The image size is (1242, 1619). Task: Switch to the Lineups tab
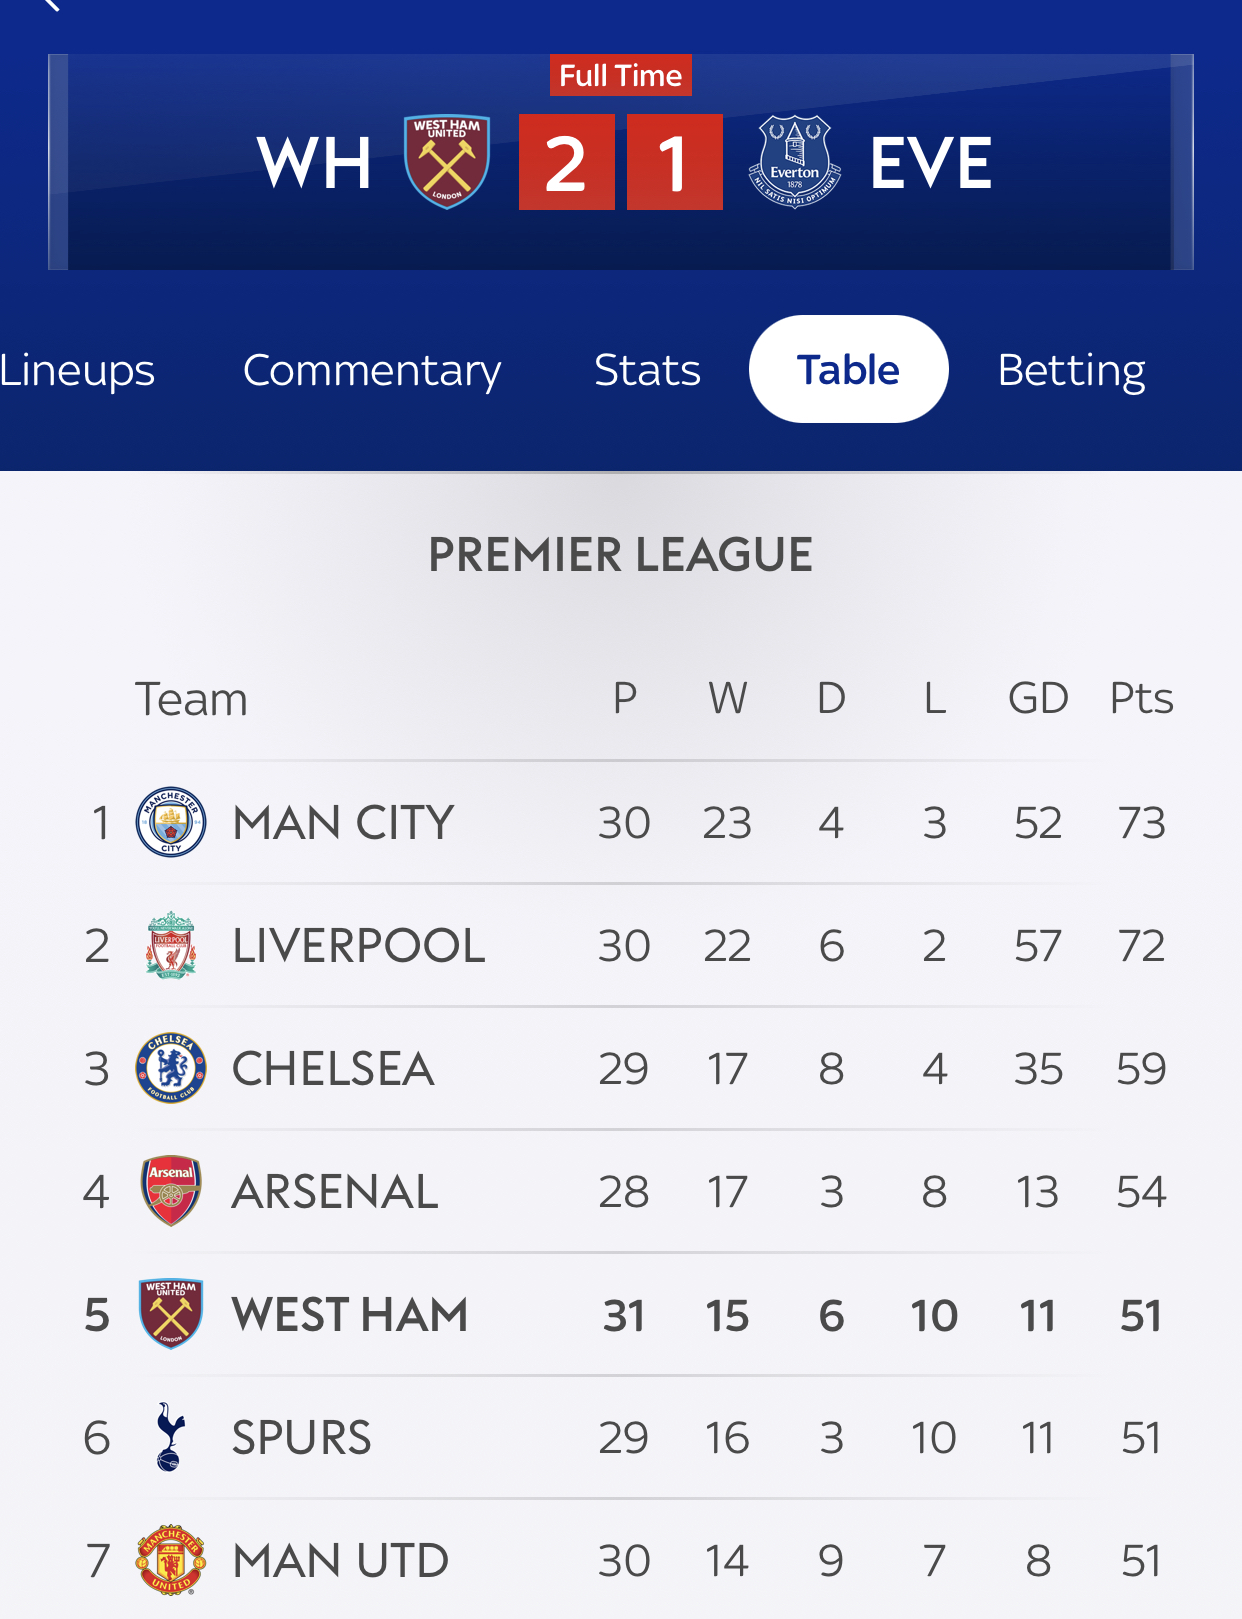[x=76, y=370]
